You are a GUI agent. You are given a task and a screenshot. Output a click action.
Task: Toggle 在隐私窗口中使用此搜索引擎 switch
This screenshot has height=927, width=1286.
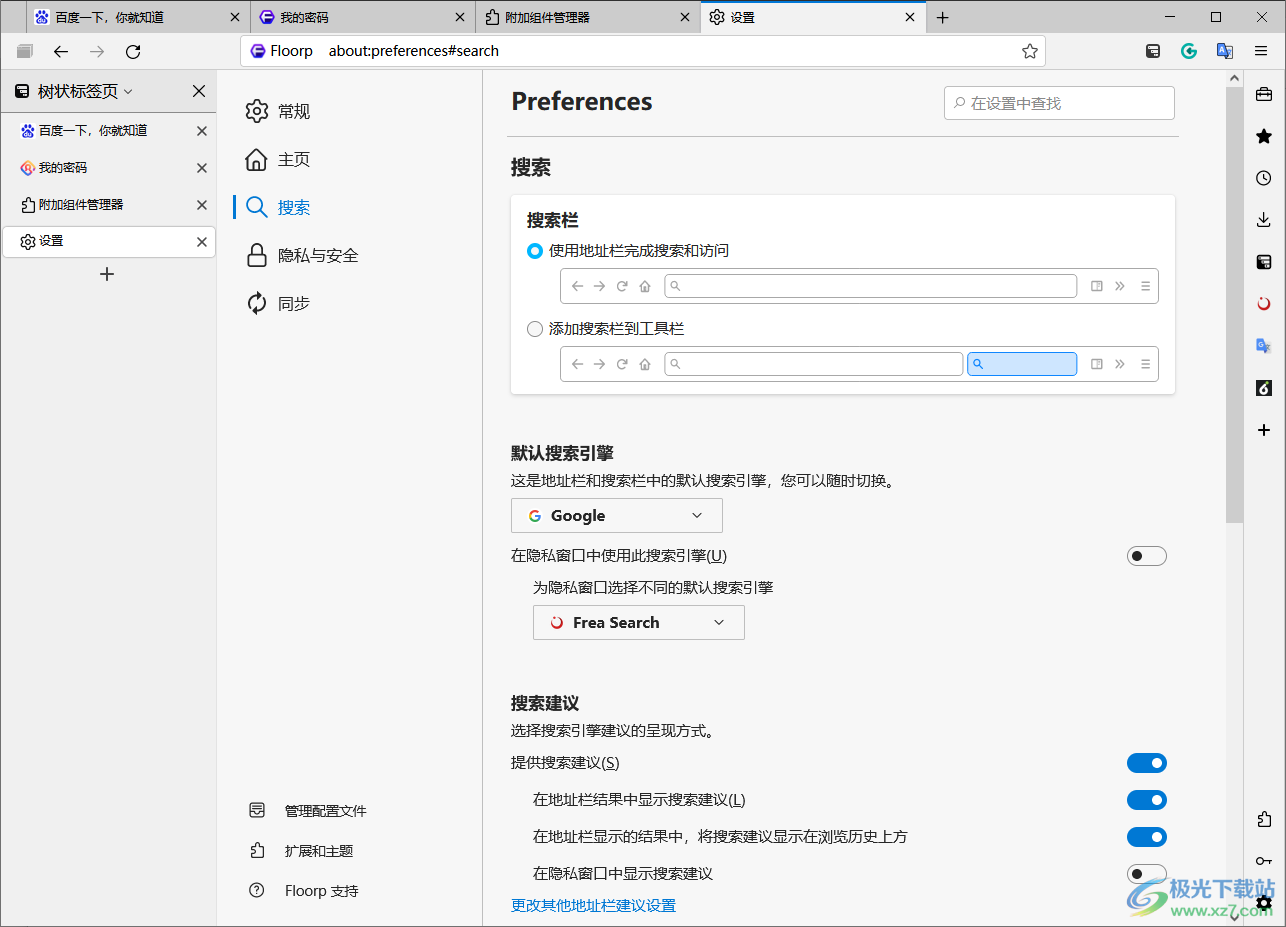pos(1146,555)
